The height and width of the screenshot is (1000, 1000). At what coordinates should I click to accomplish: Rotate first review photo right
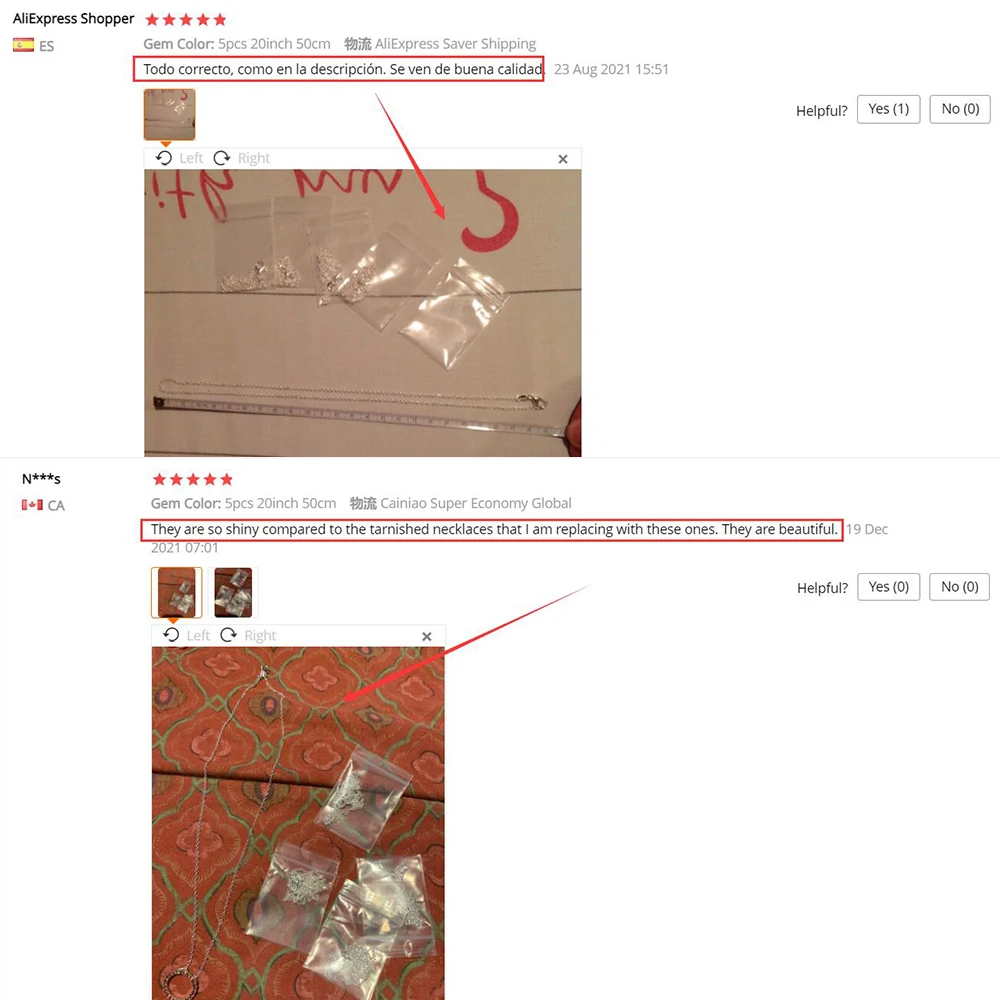(x=241, y=158)
